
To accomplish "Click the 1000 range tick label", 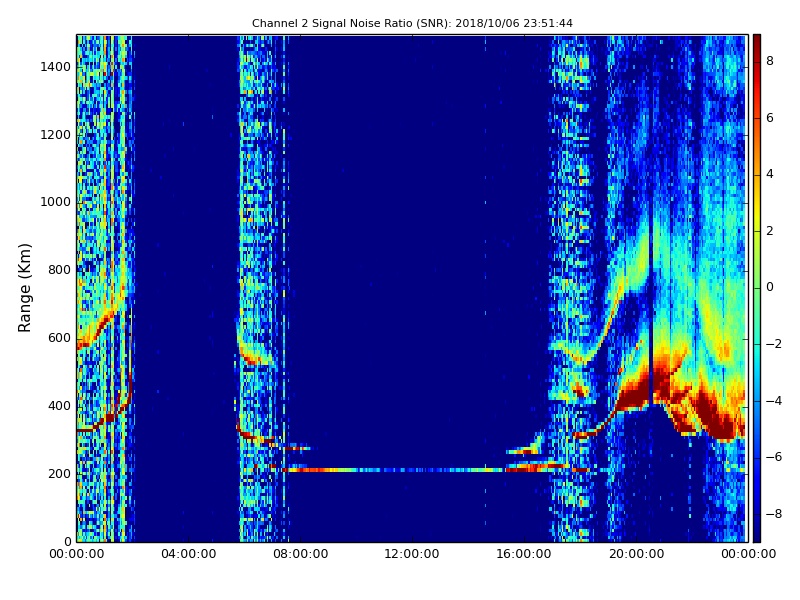I will pos(56,202).
